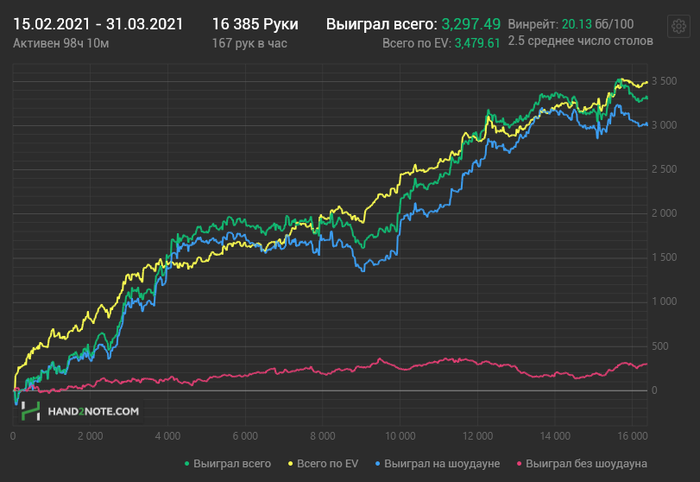This screenshot has height=482, width=700.
Task: Click the 'Выиграл всего:' header label
Action: click(x=382, y=24)
